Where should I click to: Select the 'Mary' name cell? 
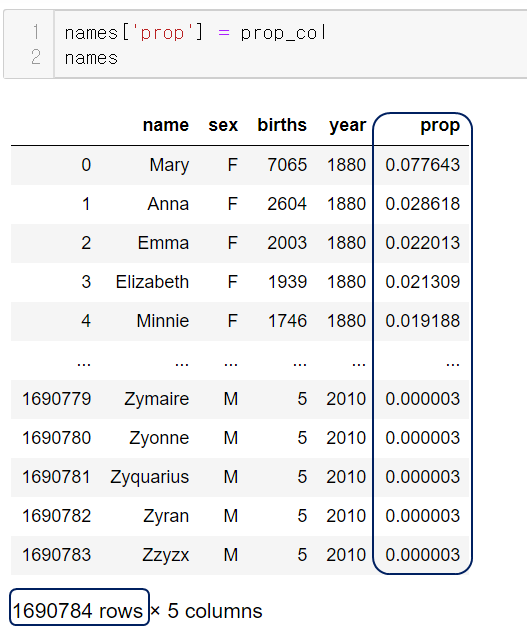tap(169, 165)
